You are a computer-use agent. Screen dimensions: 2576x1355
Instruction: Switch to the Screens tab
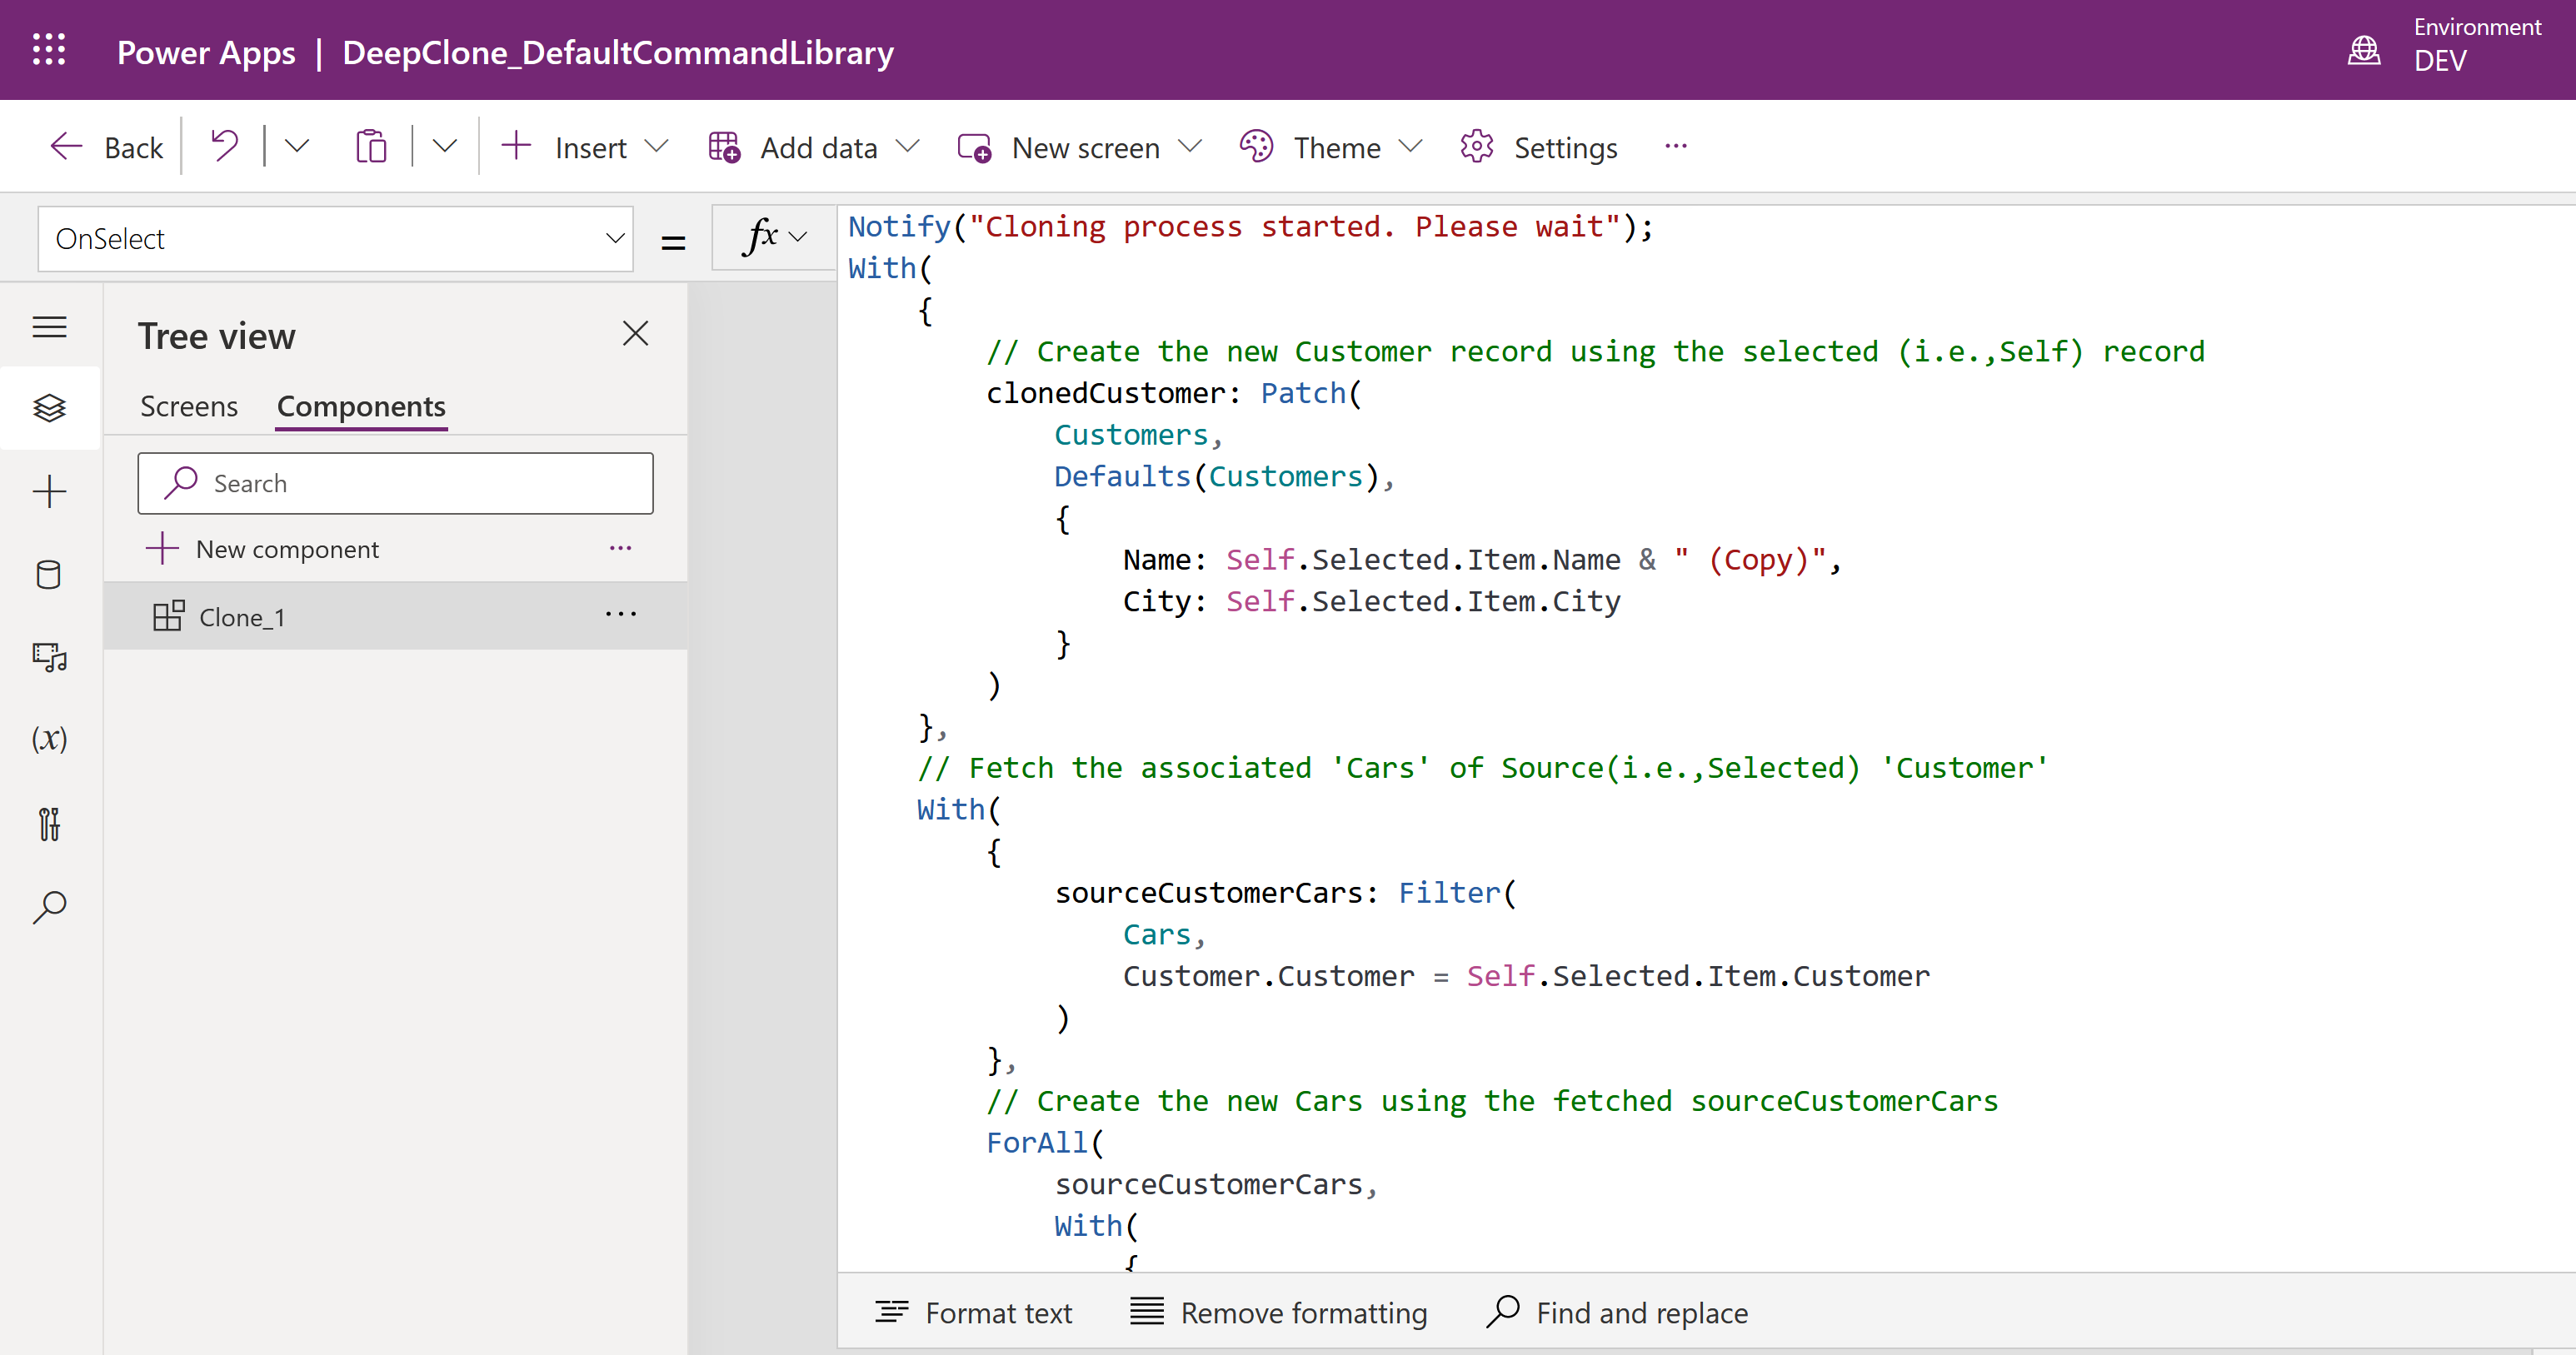[x=189, y=406]
